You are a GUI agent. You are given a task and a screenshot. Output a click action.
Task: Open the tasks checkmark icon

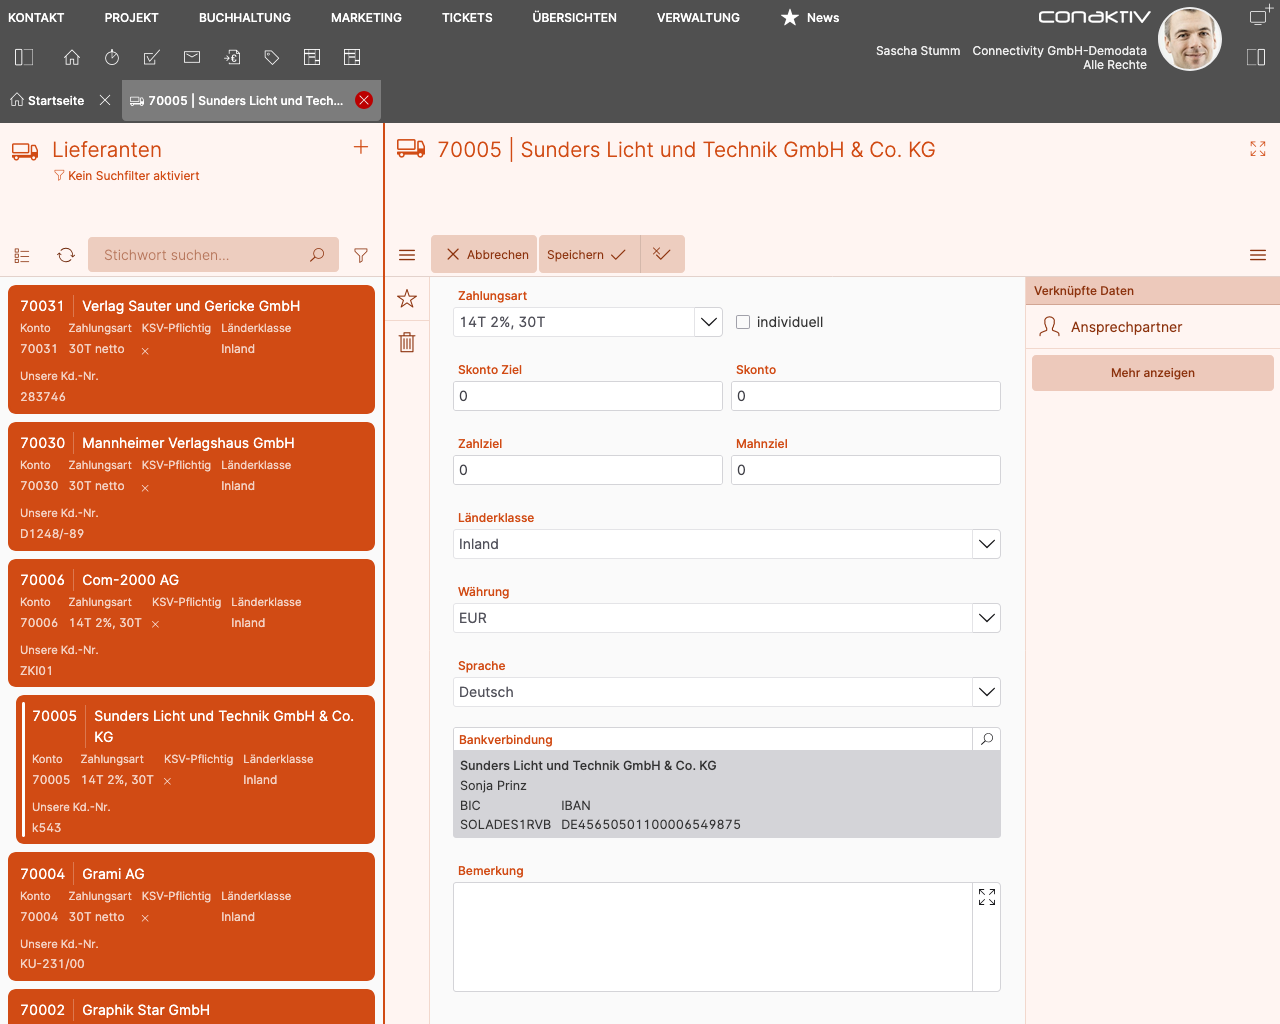(x=152, y=58)
